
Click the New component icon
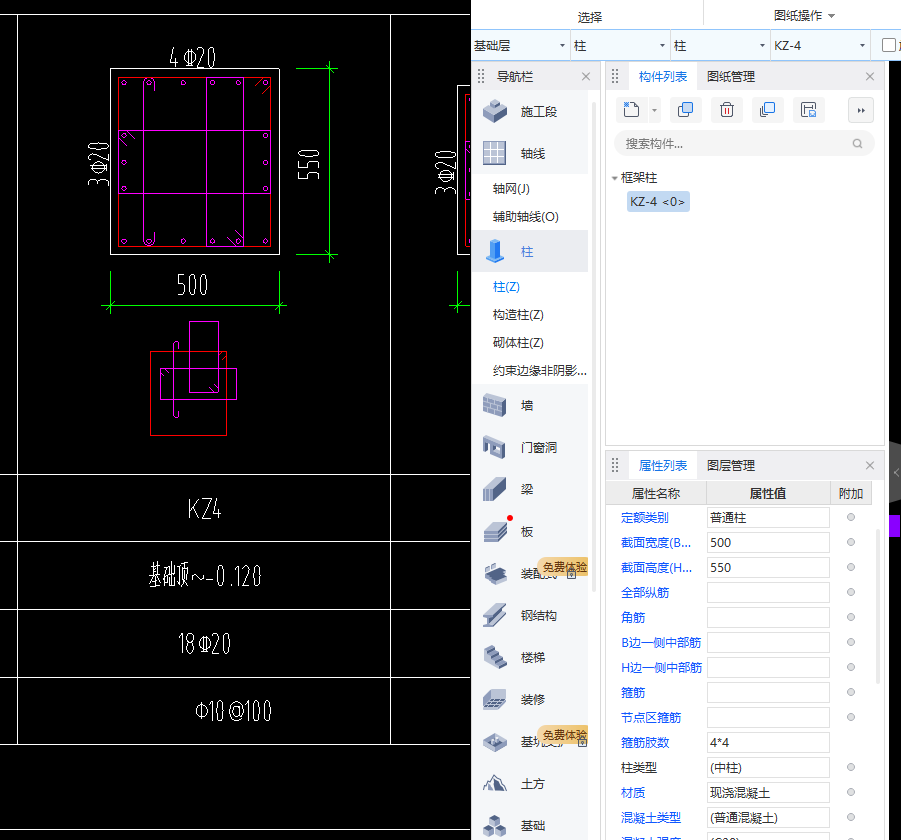pyautogui.click(x=631, y=110)
